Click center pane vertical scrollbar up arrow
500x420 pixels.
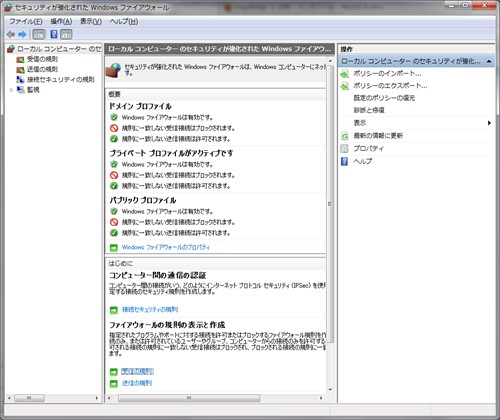(330, 61)
